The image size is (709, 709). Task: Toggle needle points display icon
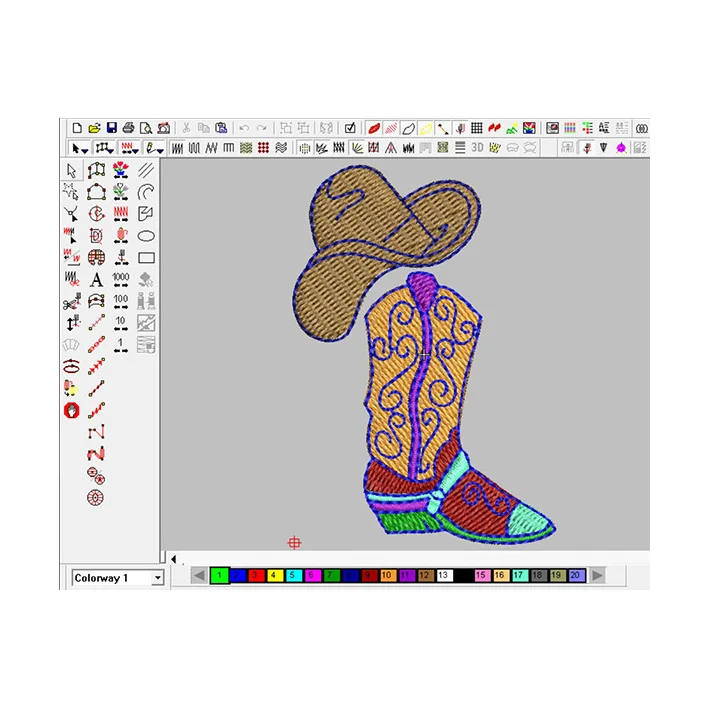click(x=460, y=128)
